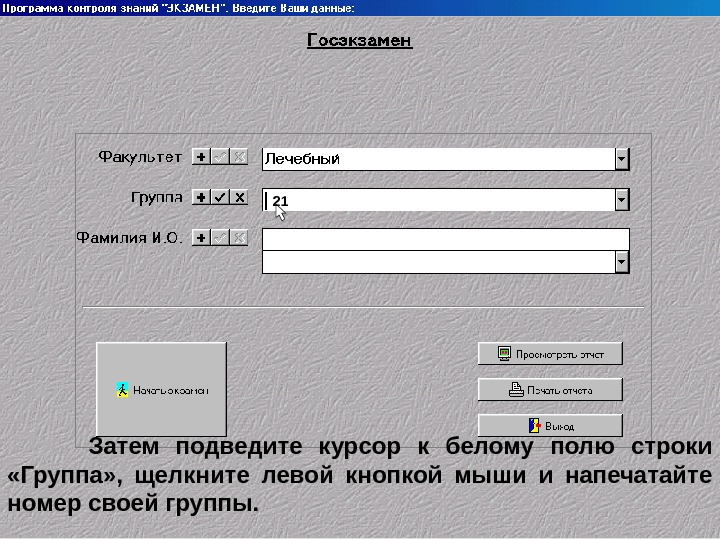The width and height of the screenshot is (720, 540).
Task: Click the upper empty Фамилия И.О. text field
Action: coord(445,239)
